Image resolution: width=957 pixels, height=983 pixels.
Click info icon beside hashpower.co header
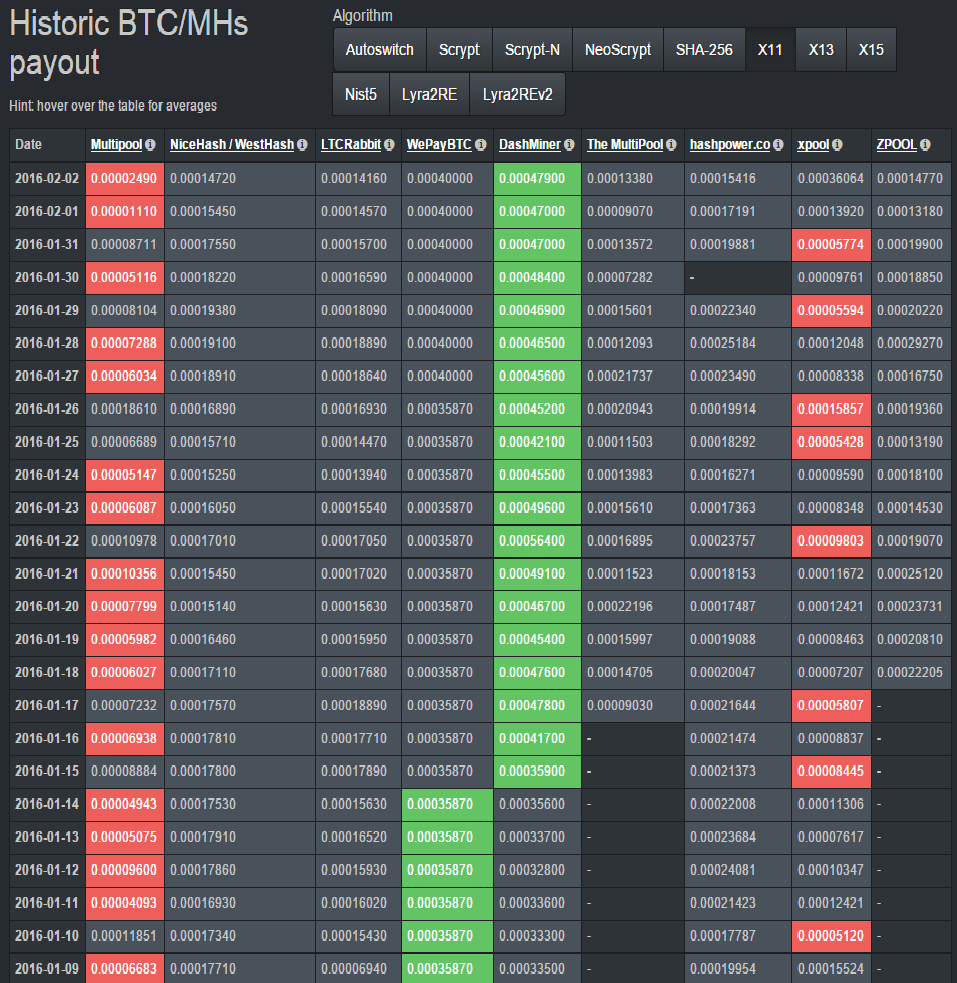pyautogui.click(x=778, y=145)
